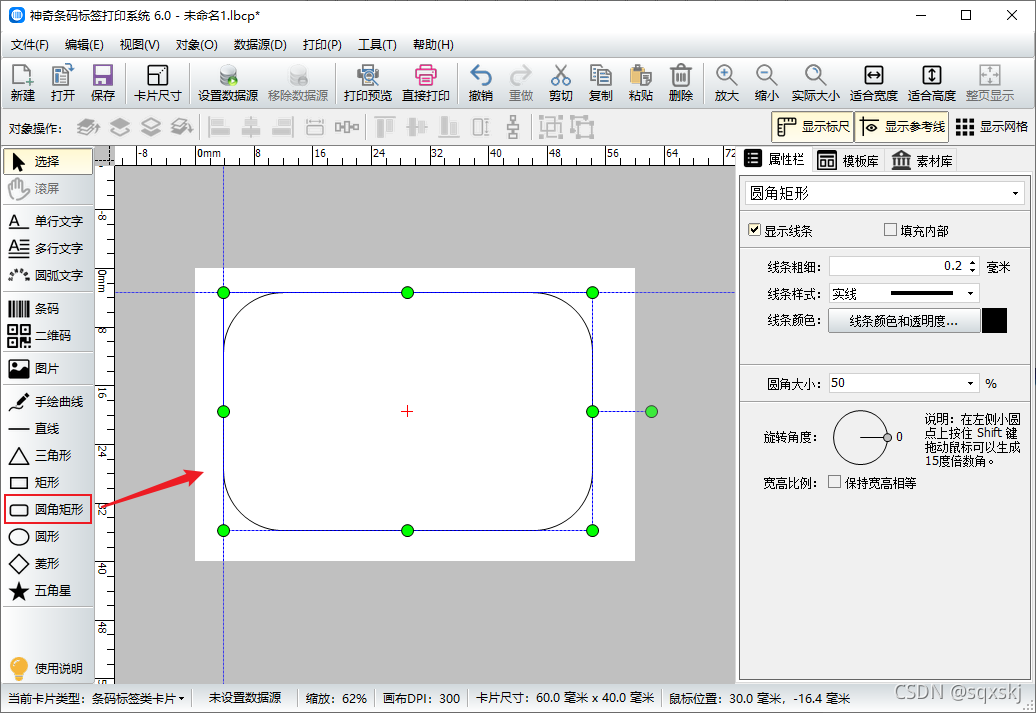
Task: Click the 剪切 cut icon
Action: 560,83
